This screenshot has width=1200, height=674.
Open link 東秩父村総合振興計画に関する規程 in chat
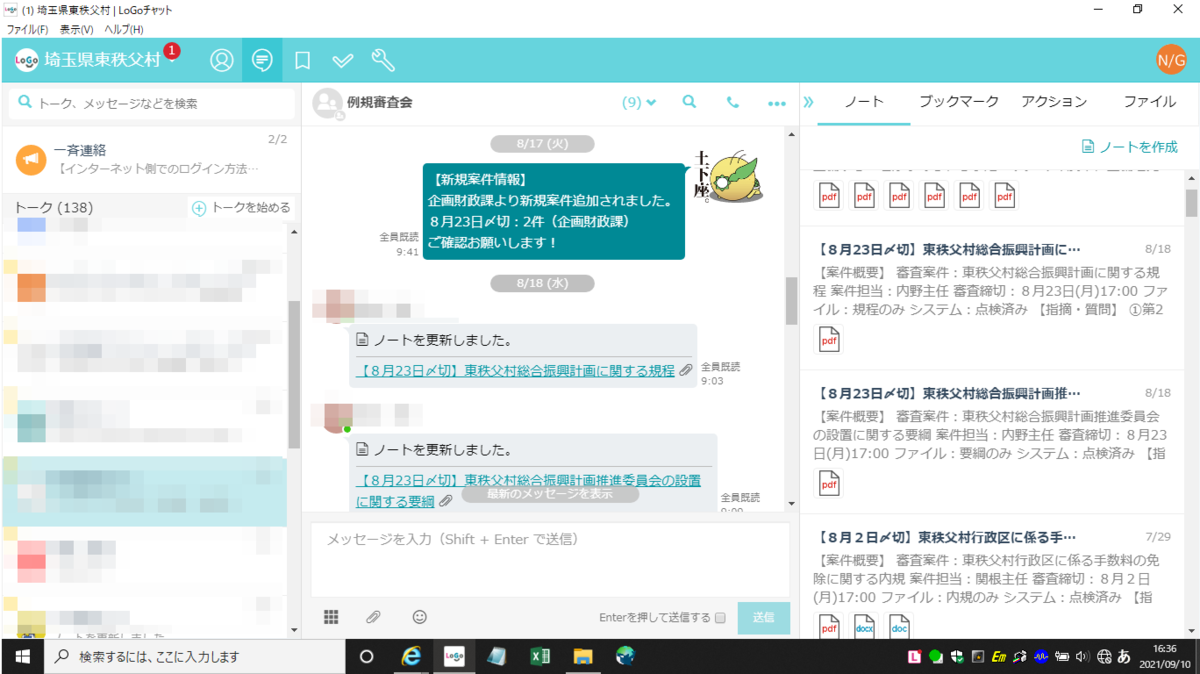[x=516, y=370]
